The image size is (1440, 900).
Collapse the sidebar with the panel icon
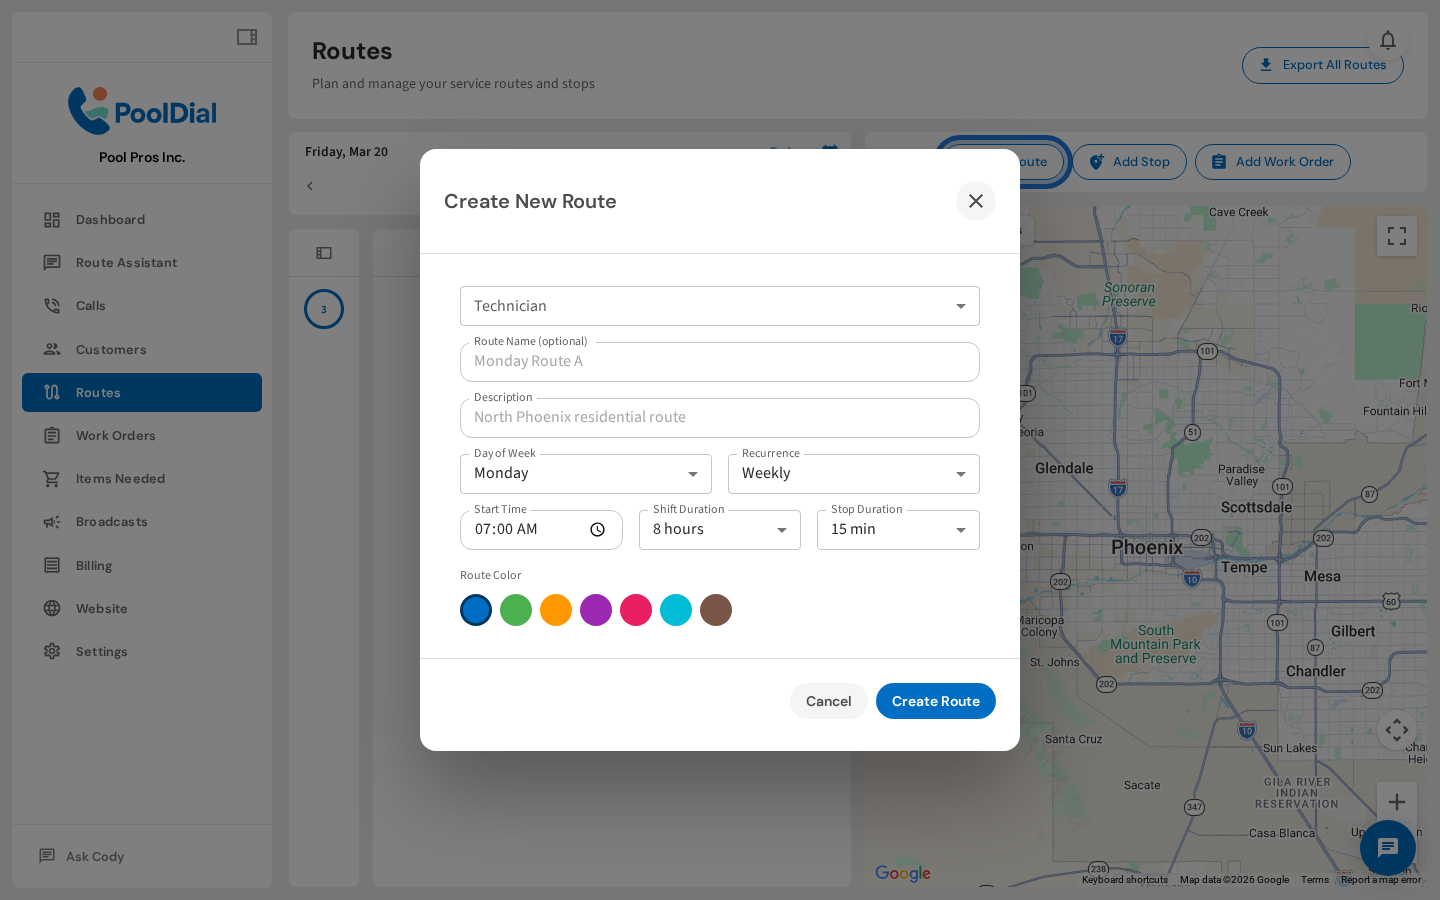pos(246,36)
